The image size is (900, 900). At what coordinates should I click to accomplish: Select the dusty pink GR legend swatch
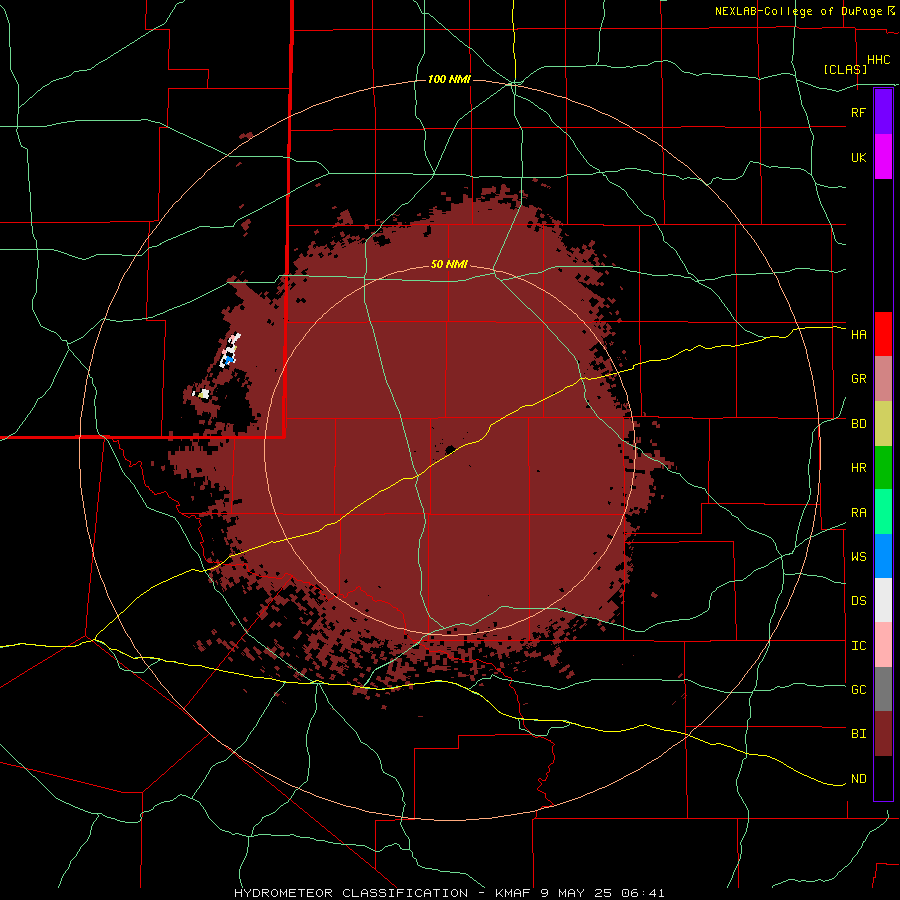[x=883, y=379]
